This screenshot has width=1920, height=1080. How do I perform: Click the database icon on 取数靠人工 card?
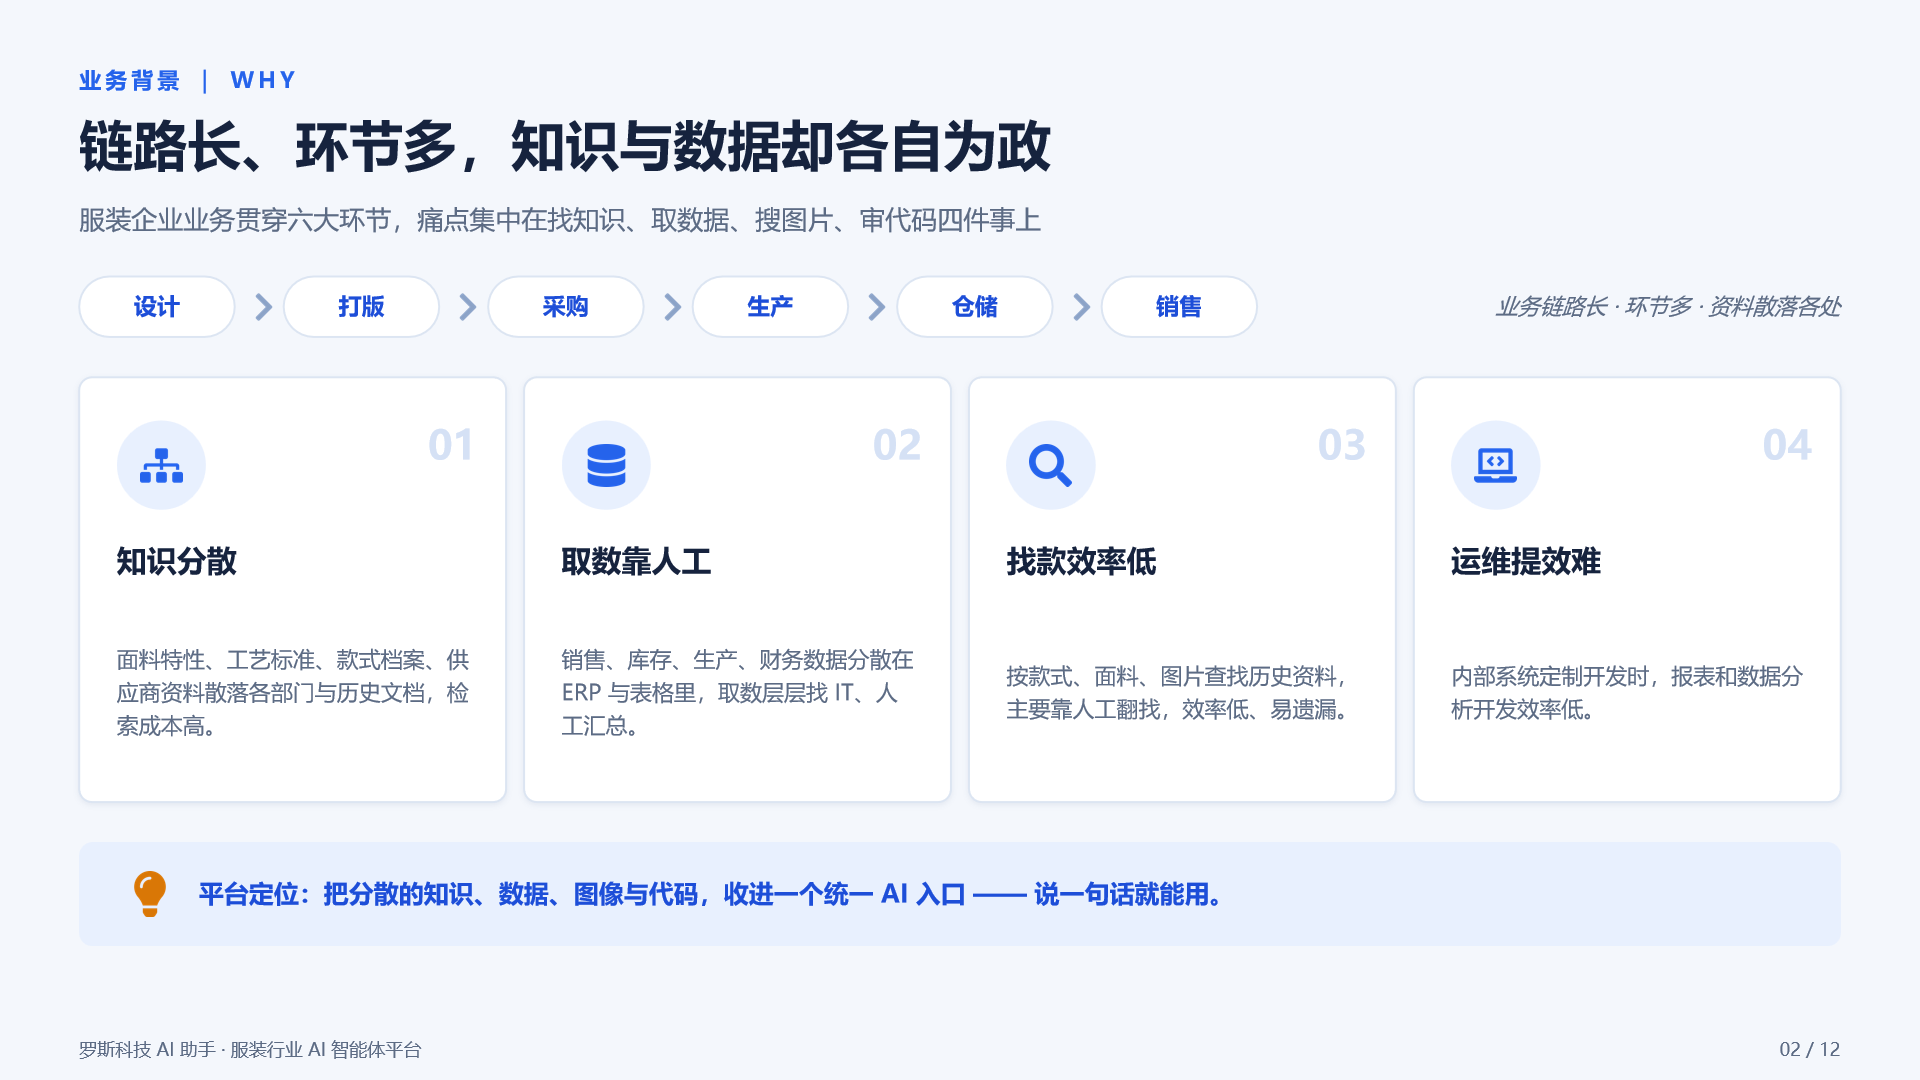pyautogui.click(x=606, y=465)
